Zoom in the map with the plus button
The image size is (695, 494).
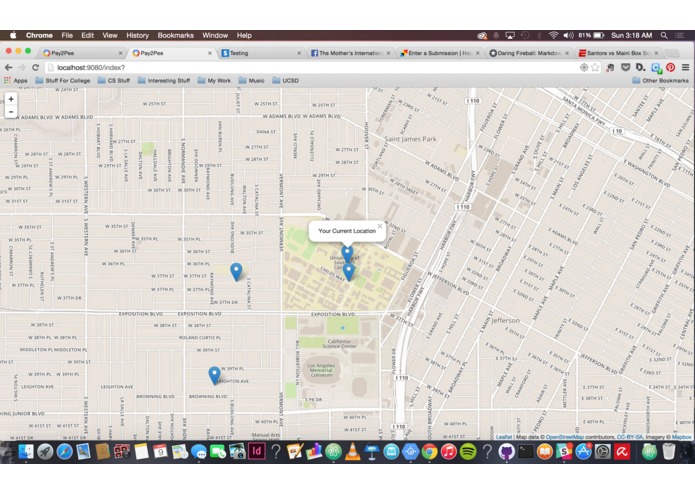point(11,99)
